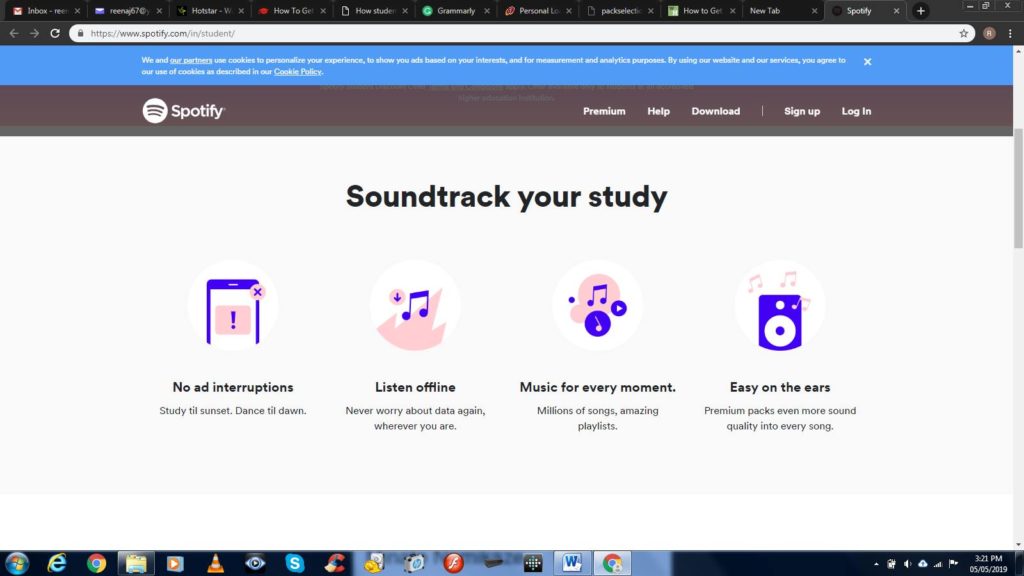This screenshot has height=576, width=1024.
Task: Click the padlock site info icon
Action: pos(80,33)
